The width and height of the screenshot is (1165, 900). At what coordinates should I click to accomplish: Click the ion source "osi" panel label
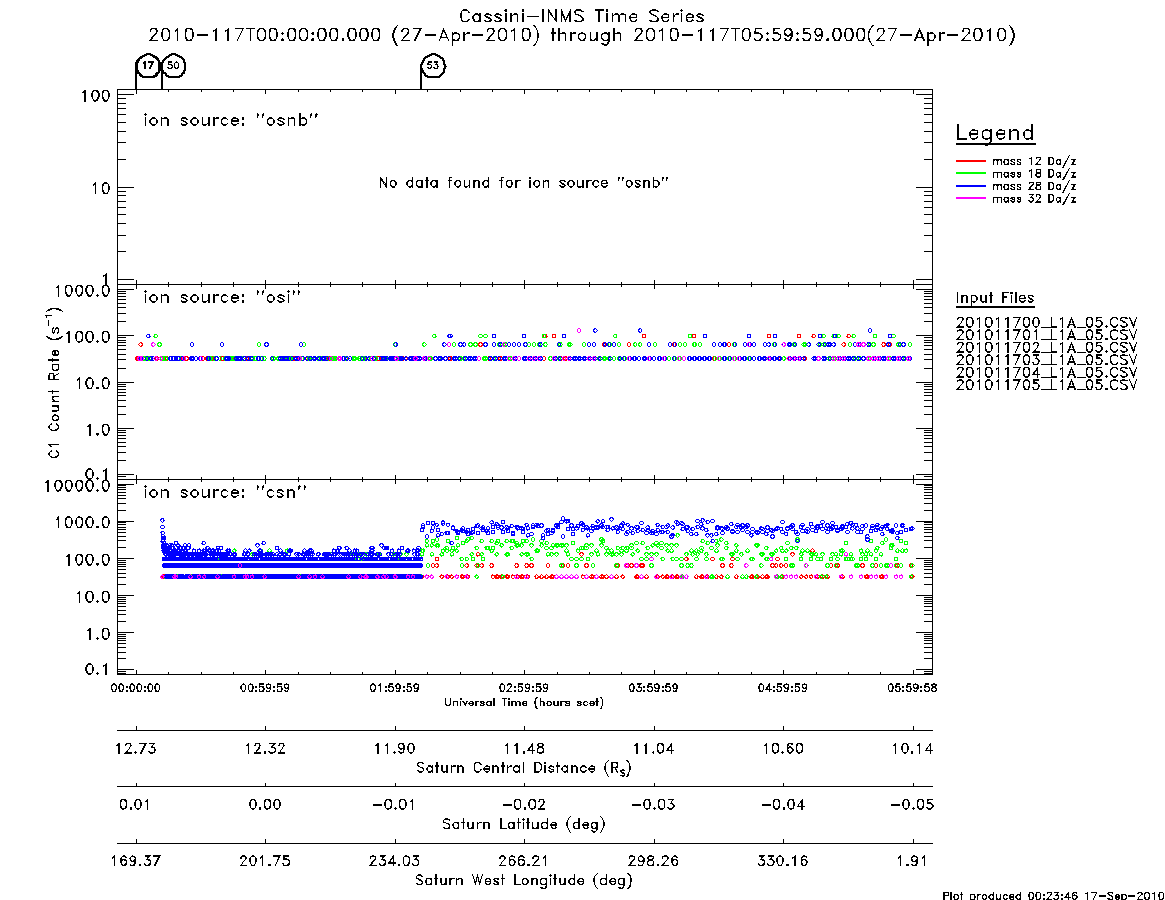pos(222,297)
